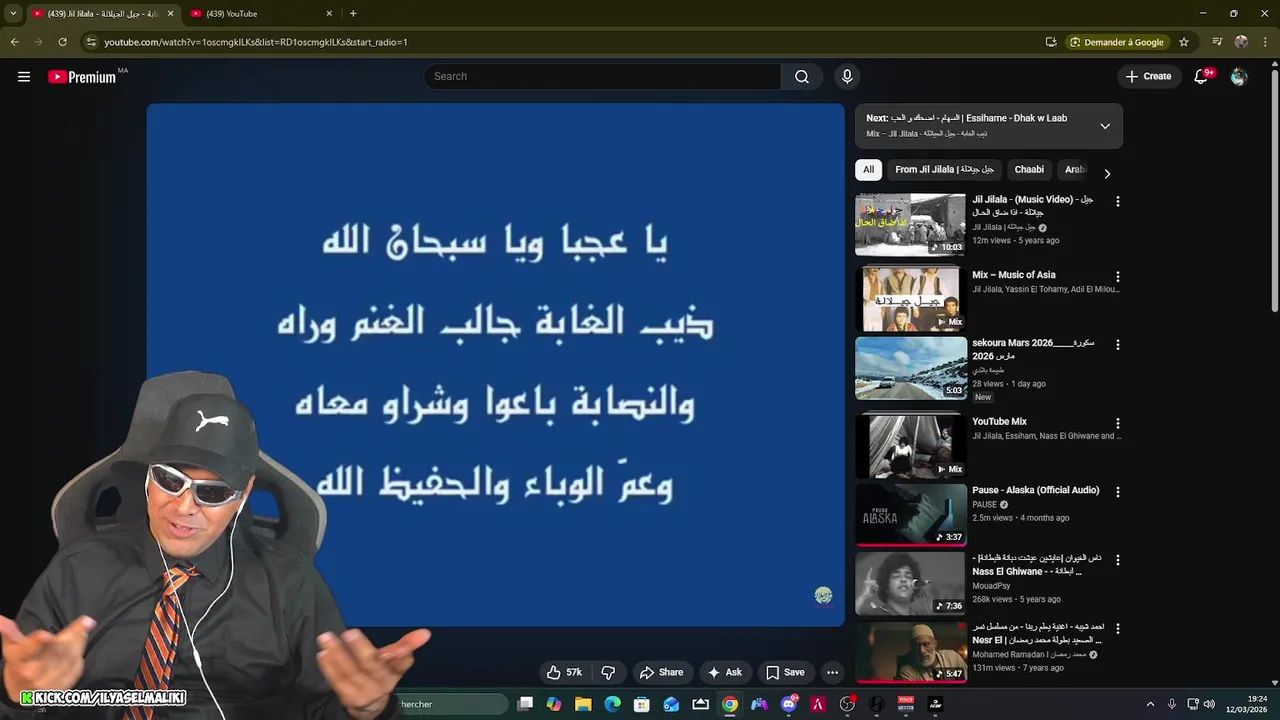
Task: Open new browser tab
Action: (353, 13)
